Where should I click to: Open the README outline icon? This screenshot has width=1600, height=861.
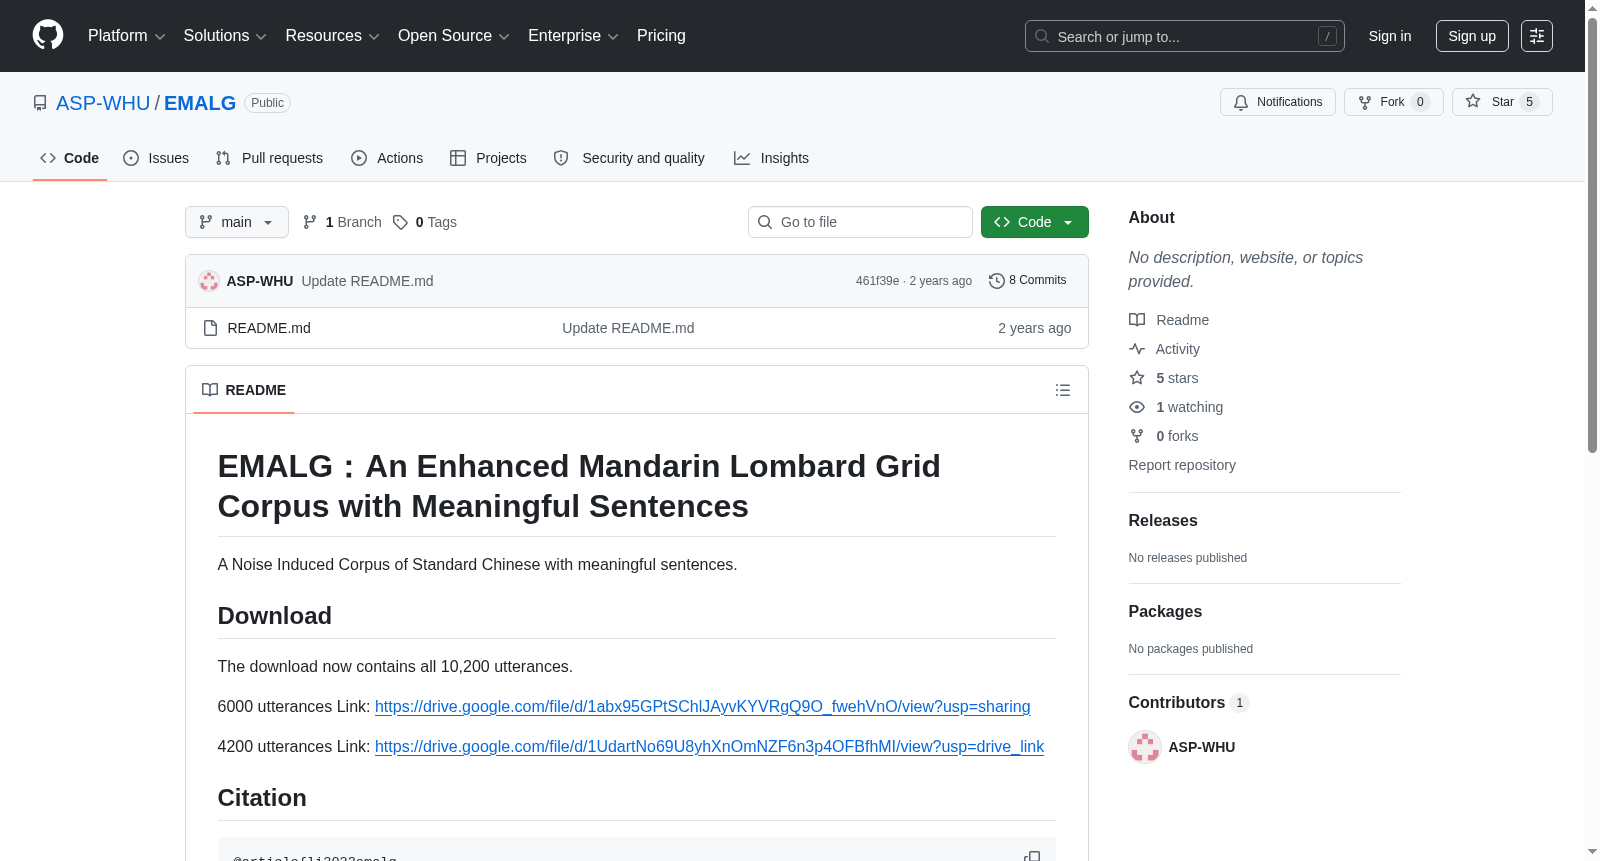(1063, 390)
